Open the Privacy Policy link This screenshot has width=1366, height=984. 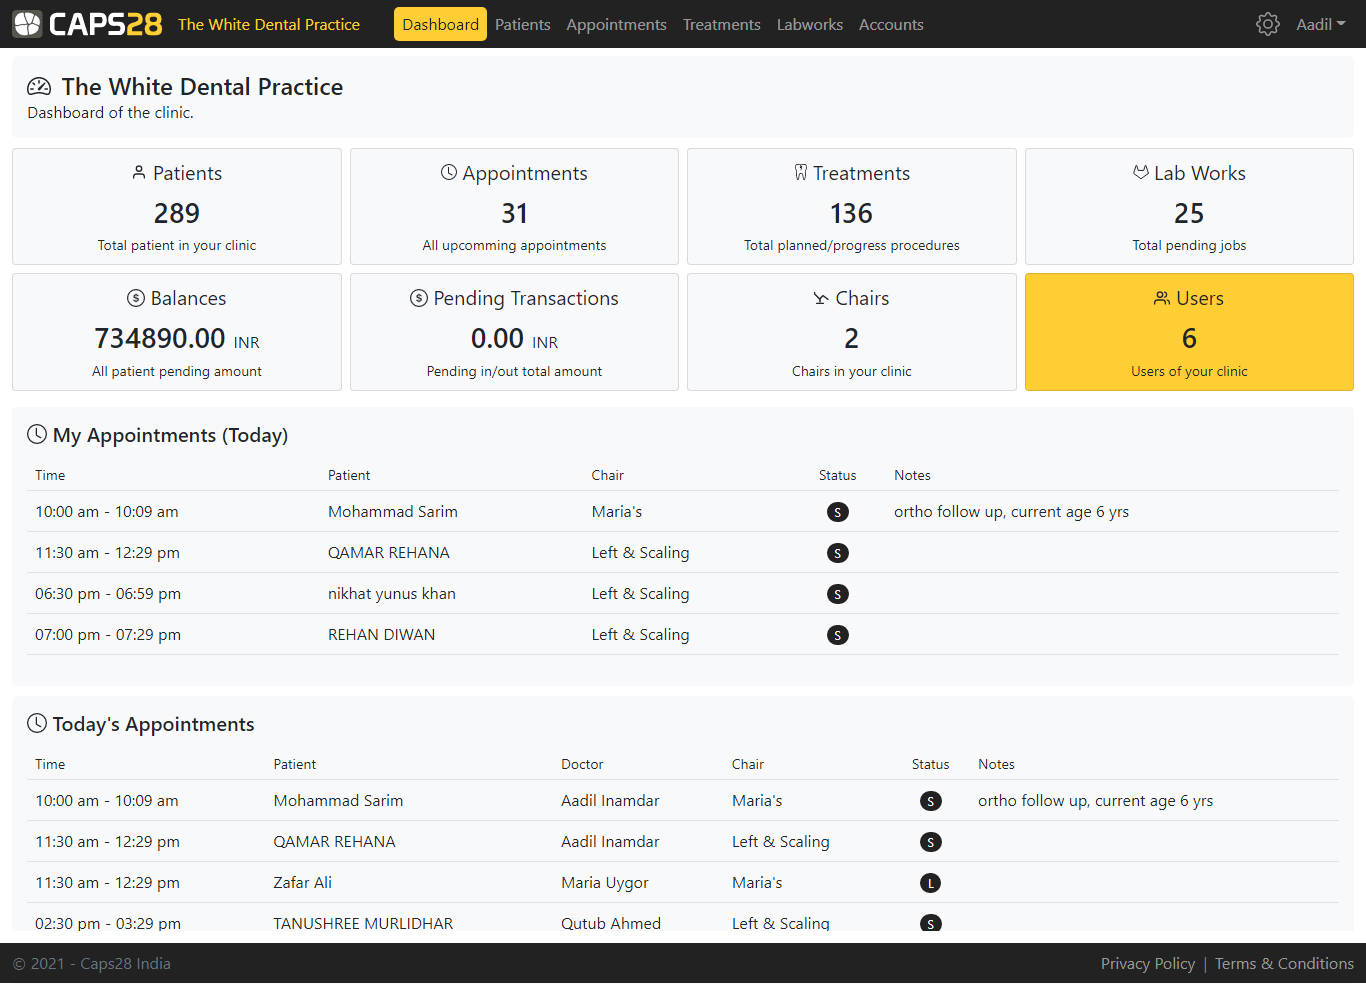tap(1147, 963)
